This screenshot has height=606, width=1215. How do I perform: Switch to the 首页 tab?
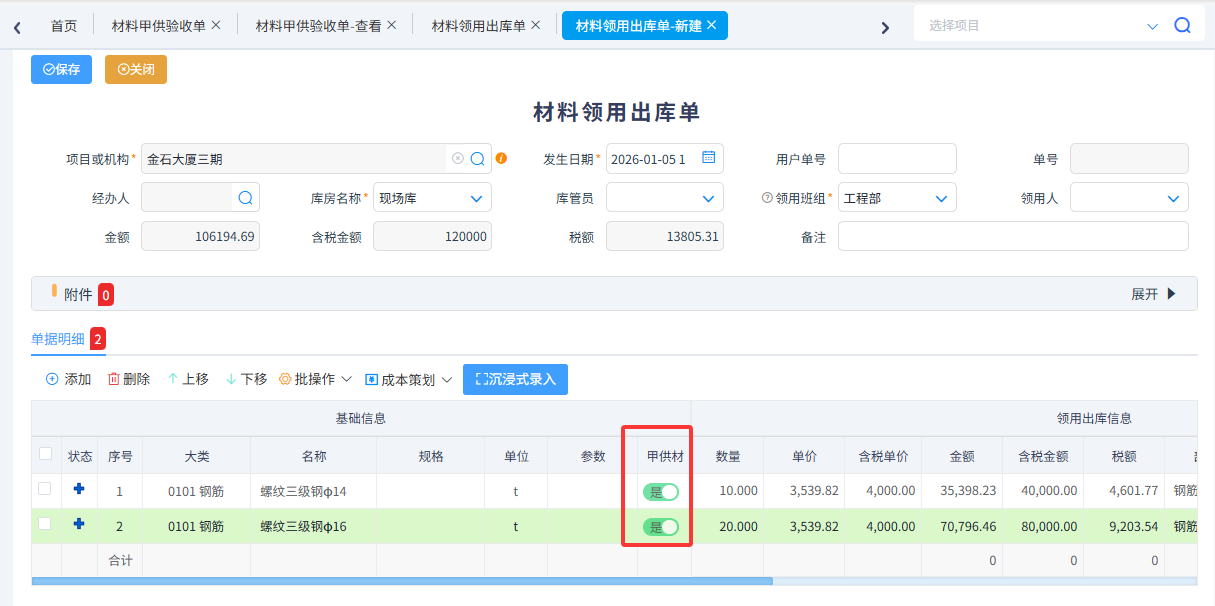click(63, 25)
